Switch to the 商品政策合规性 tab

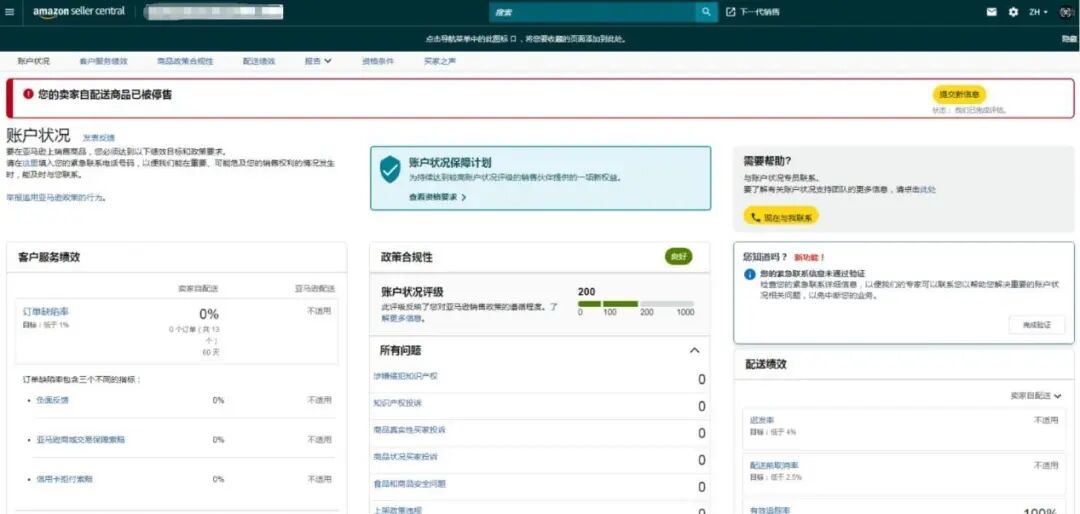pos(185,61)
